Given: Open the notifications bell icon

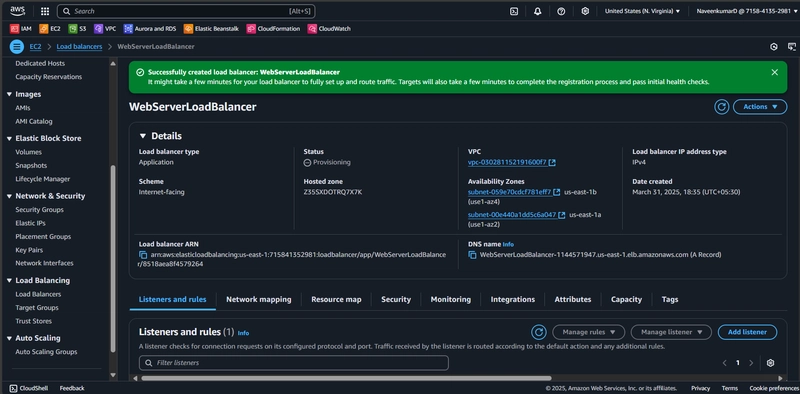Looking at the screenshot, I should [x=537, y=11].
